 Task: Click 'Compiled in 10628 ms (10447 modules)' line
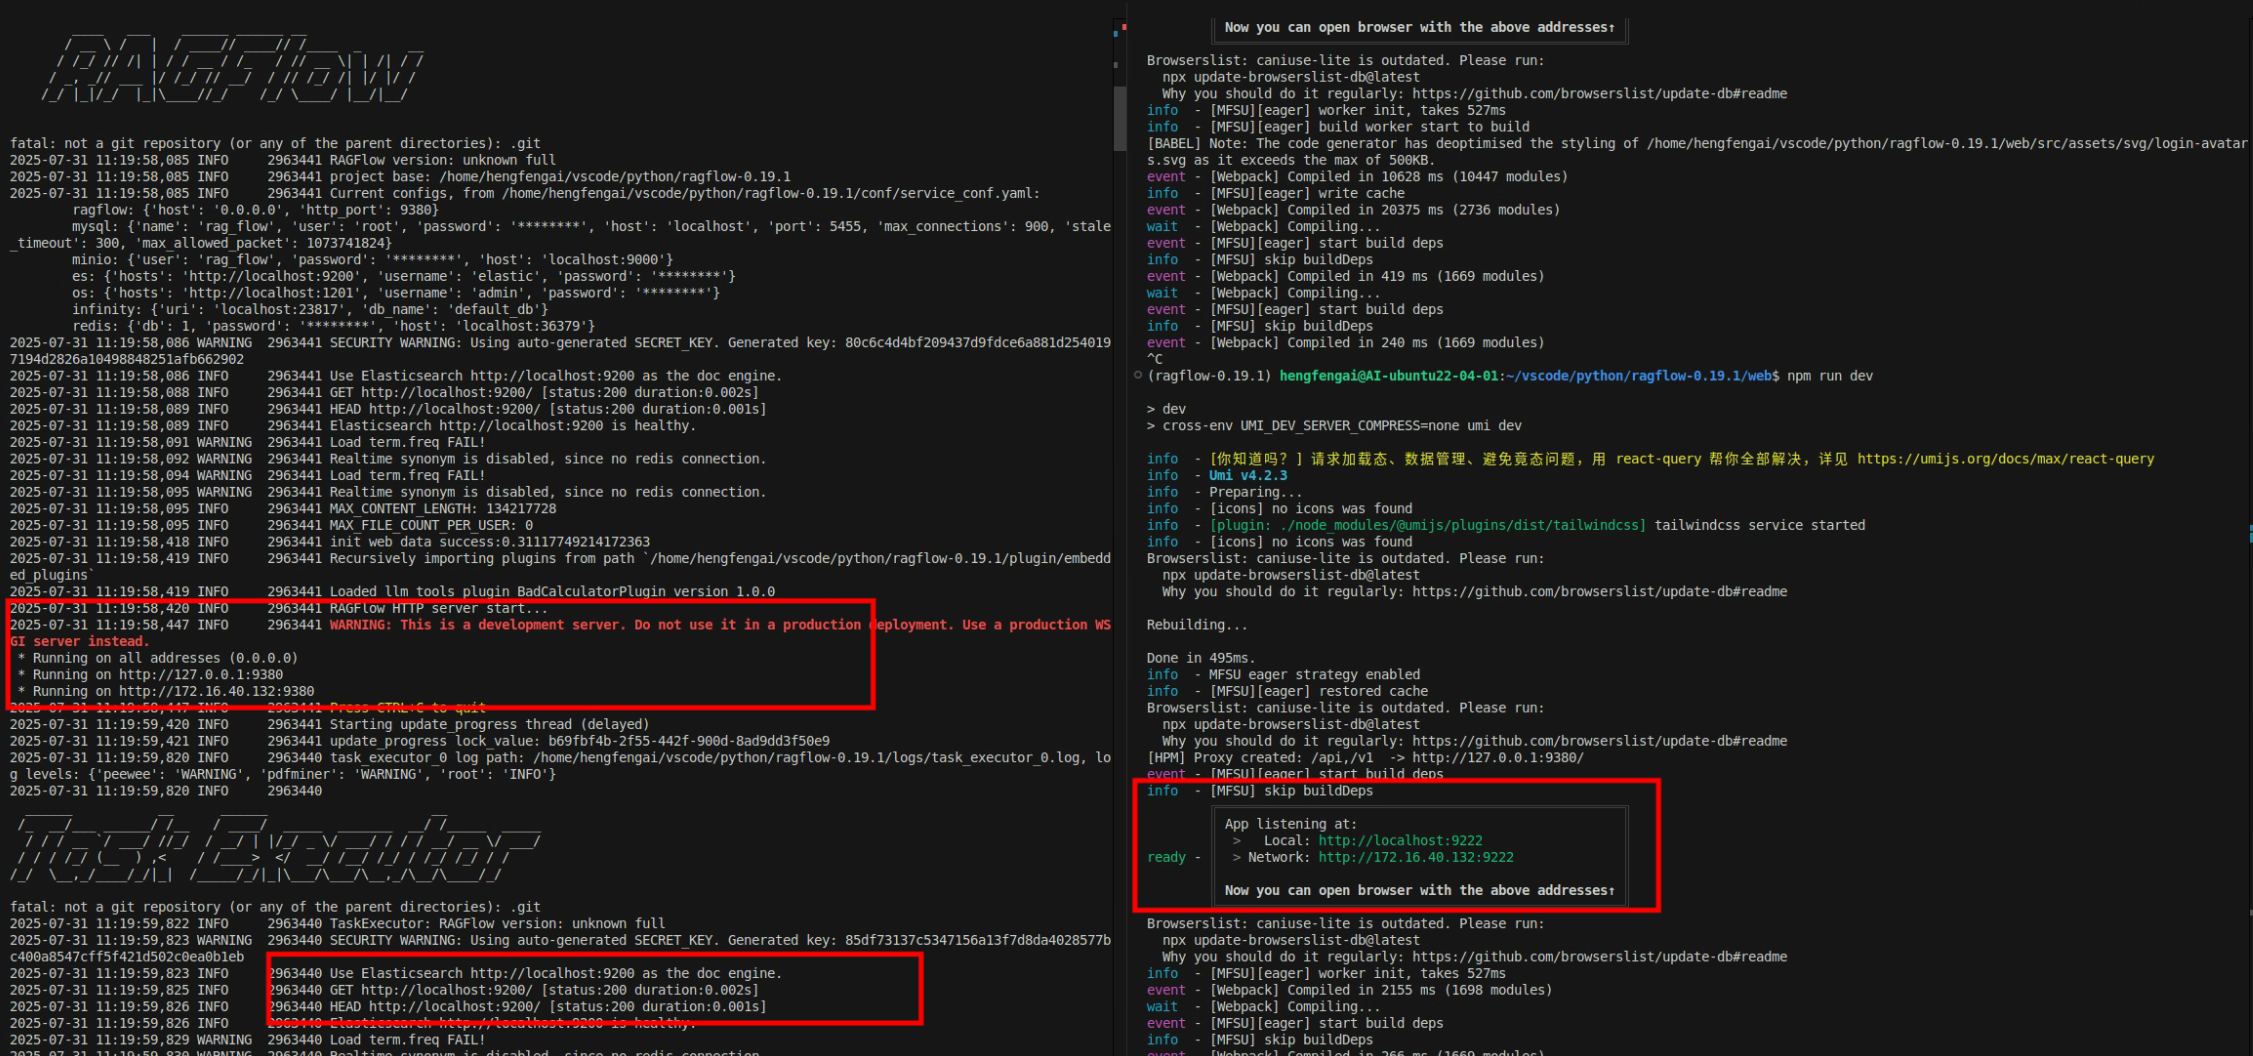[x=1357, y=177]
